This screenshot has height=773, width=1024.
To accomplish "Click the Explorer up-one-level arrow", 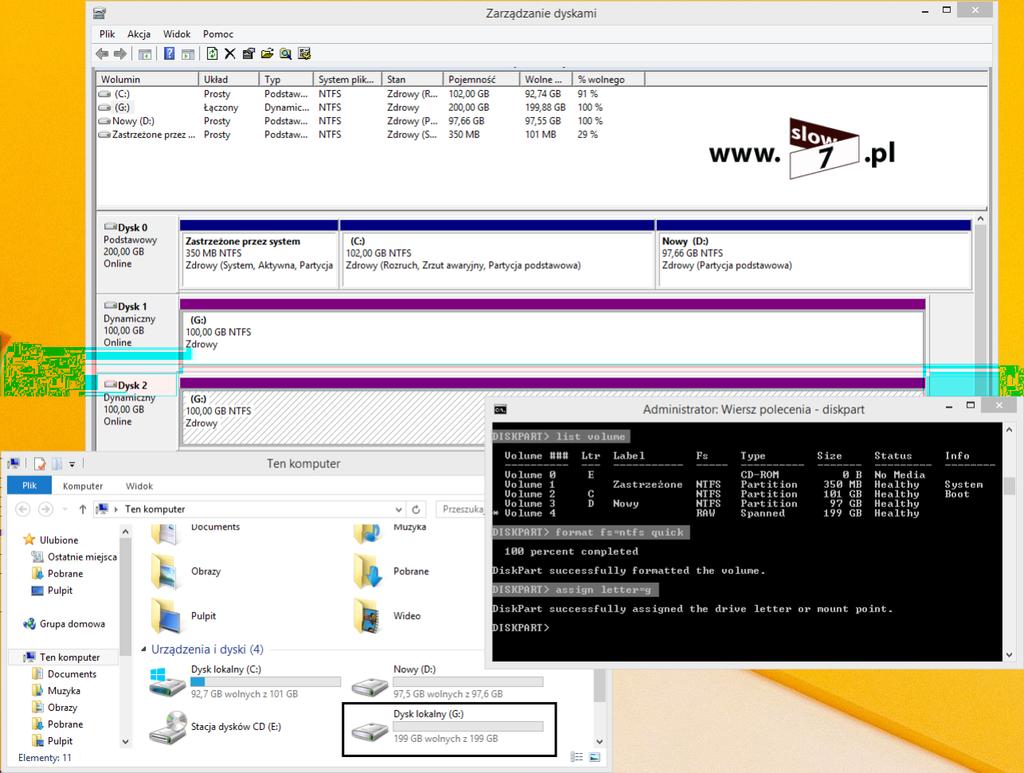I will tap(82, 509).
